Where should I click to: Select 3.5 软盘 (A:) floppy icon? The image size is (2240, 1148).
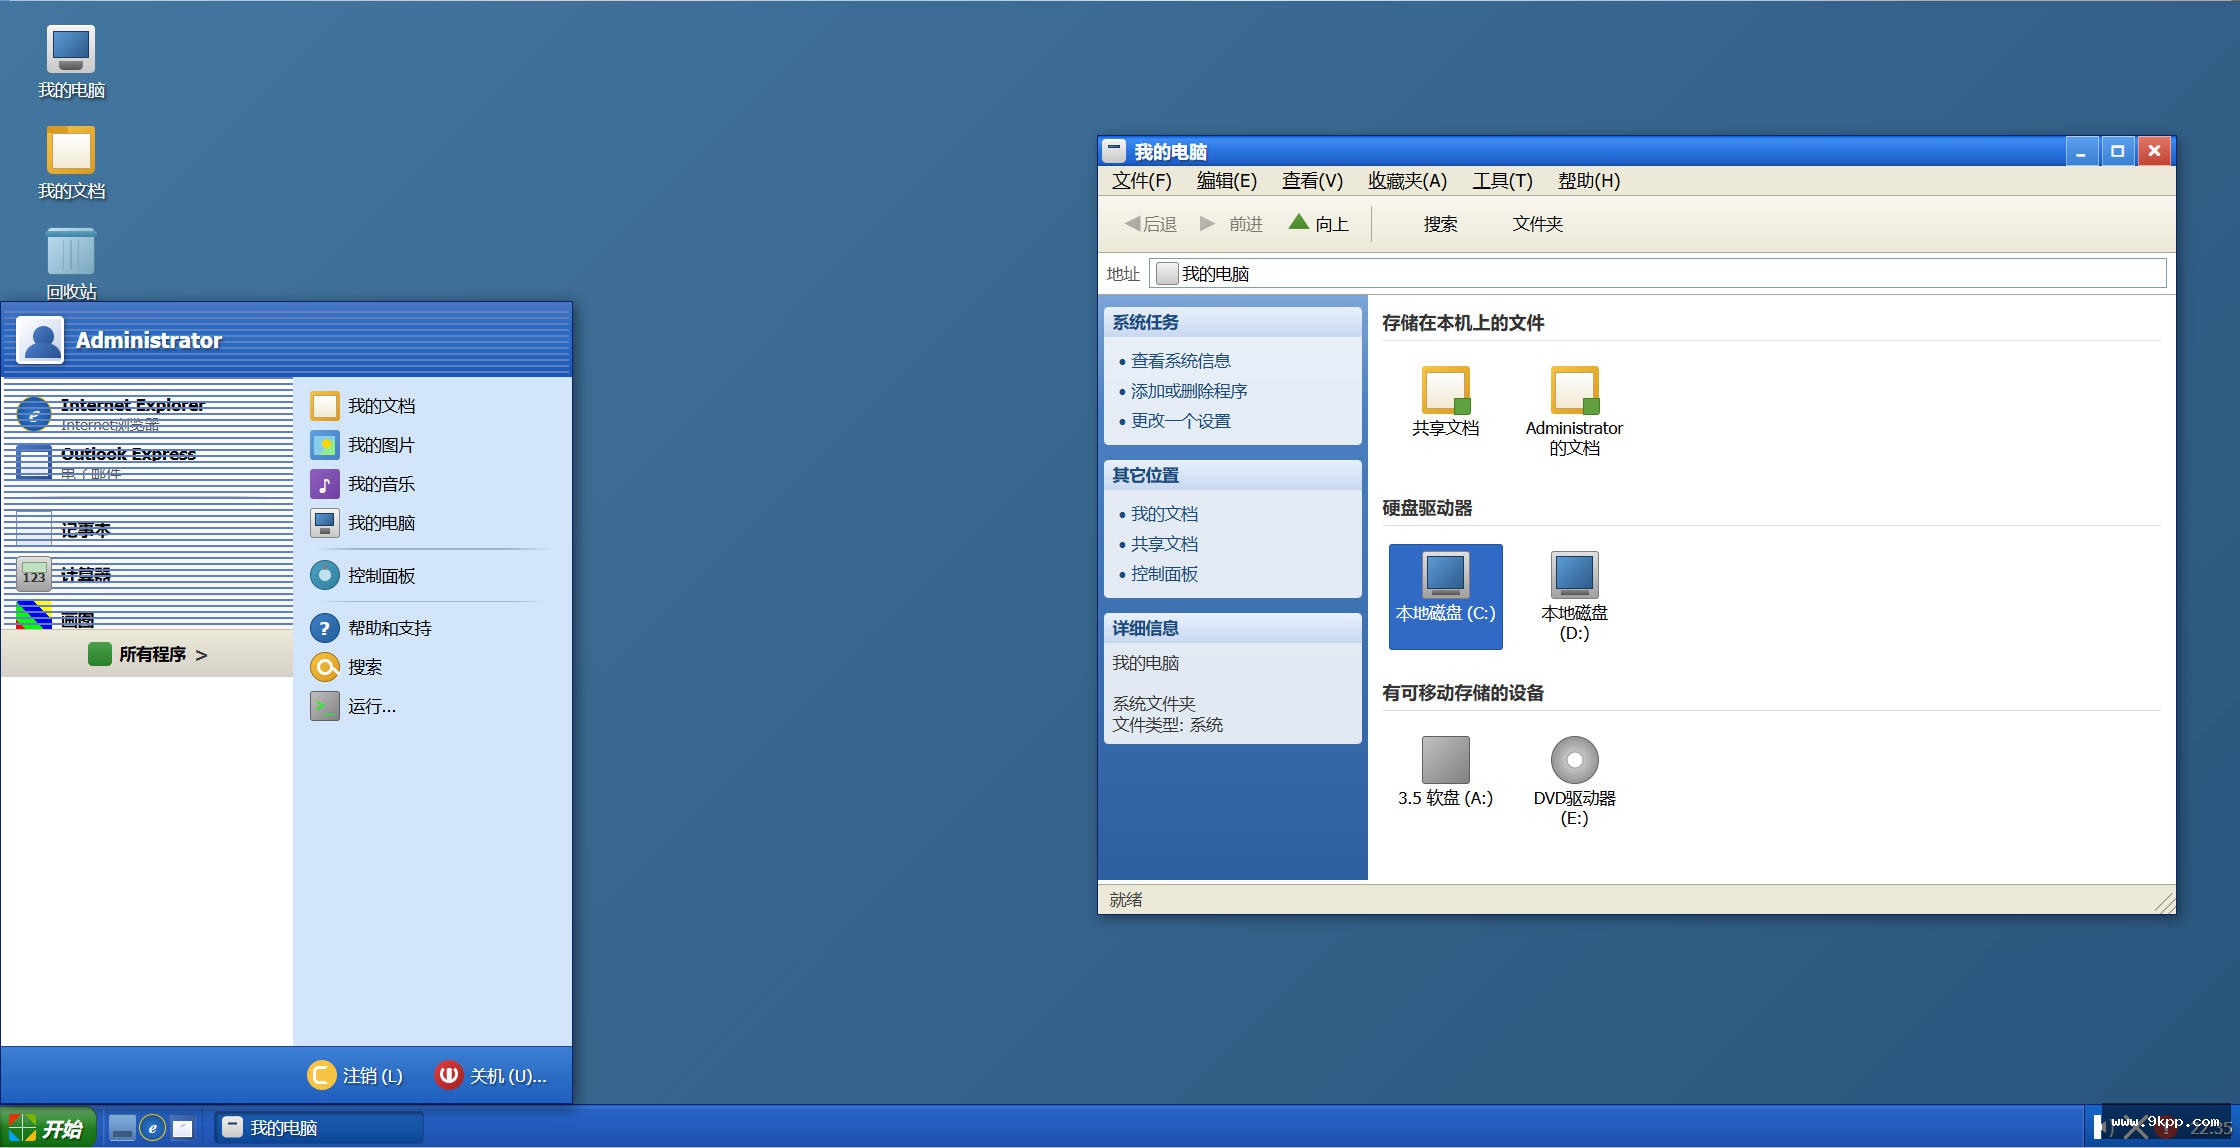(1445, 771)
